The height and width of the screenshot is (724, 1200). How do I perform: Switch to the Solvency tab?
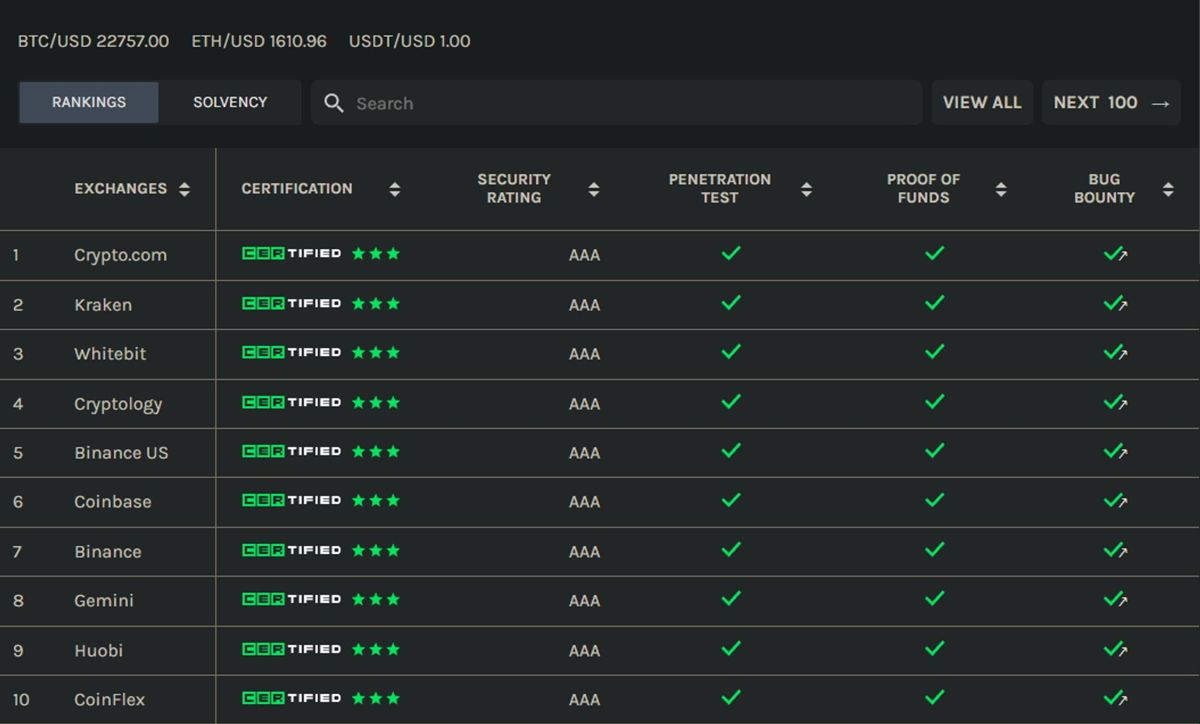pyautogui.click(x=230, y=102)
